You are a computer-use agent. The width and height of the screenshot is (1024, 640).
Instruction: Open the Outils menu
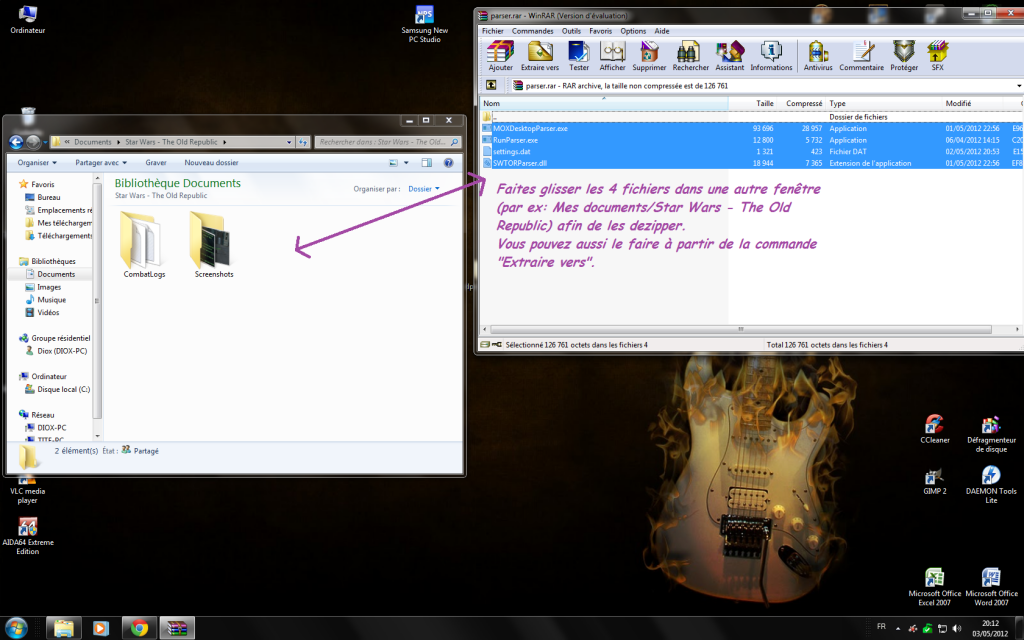571,31
